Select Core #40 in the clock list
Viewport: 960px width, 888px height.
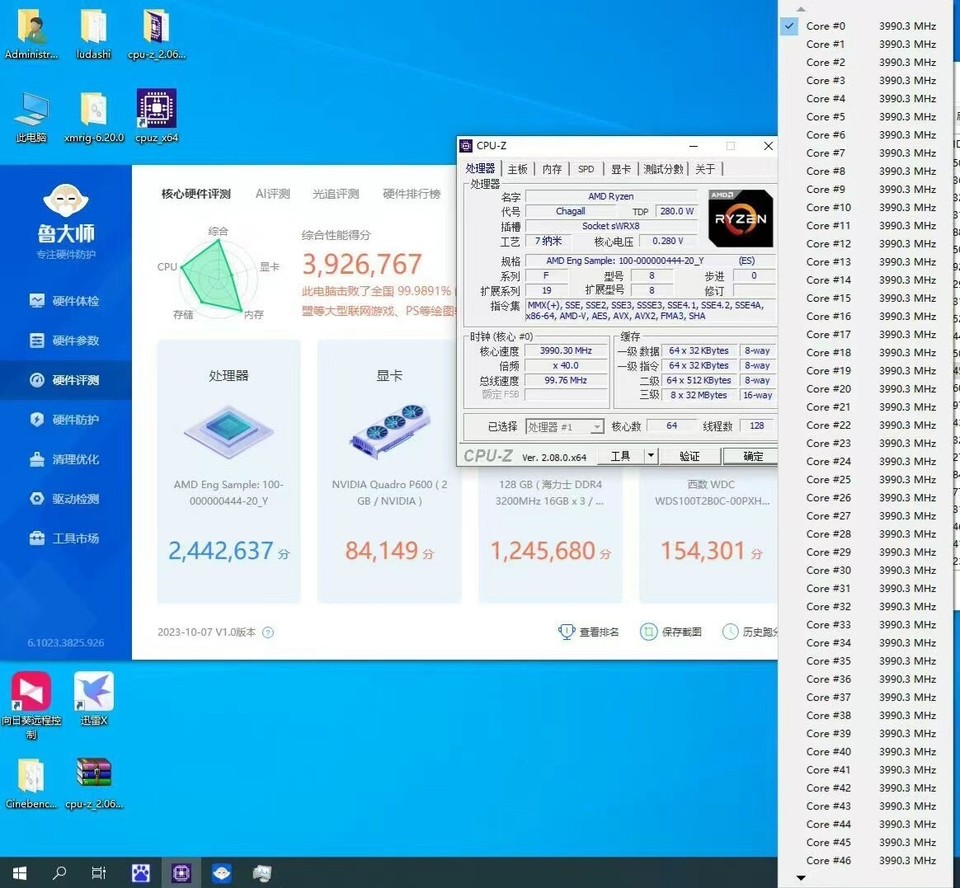point(866,751)
